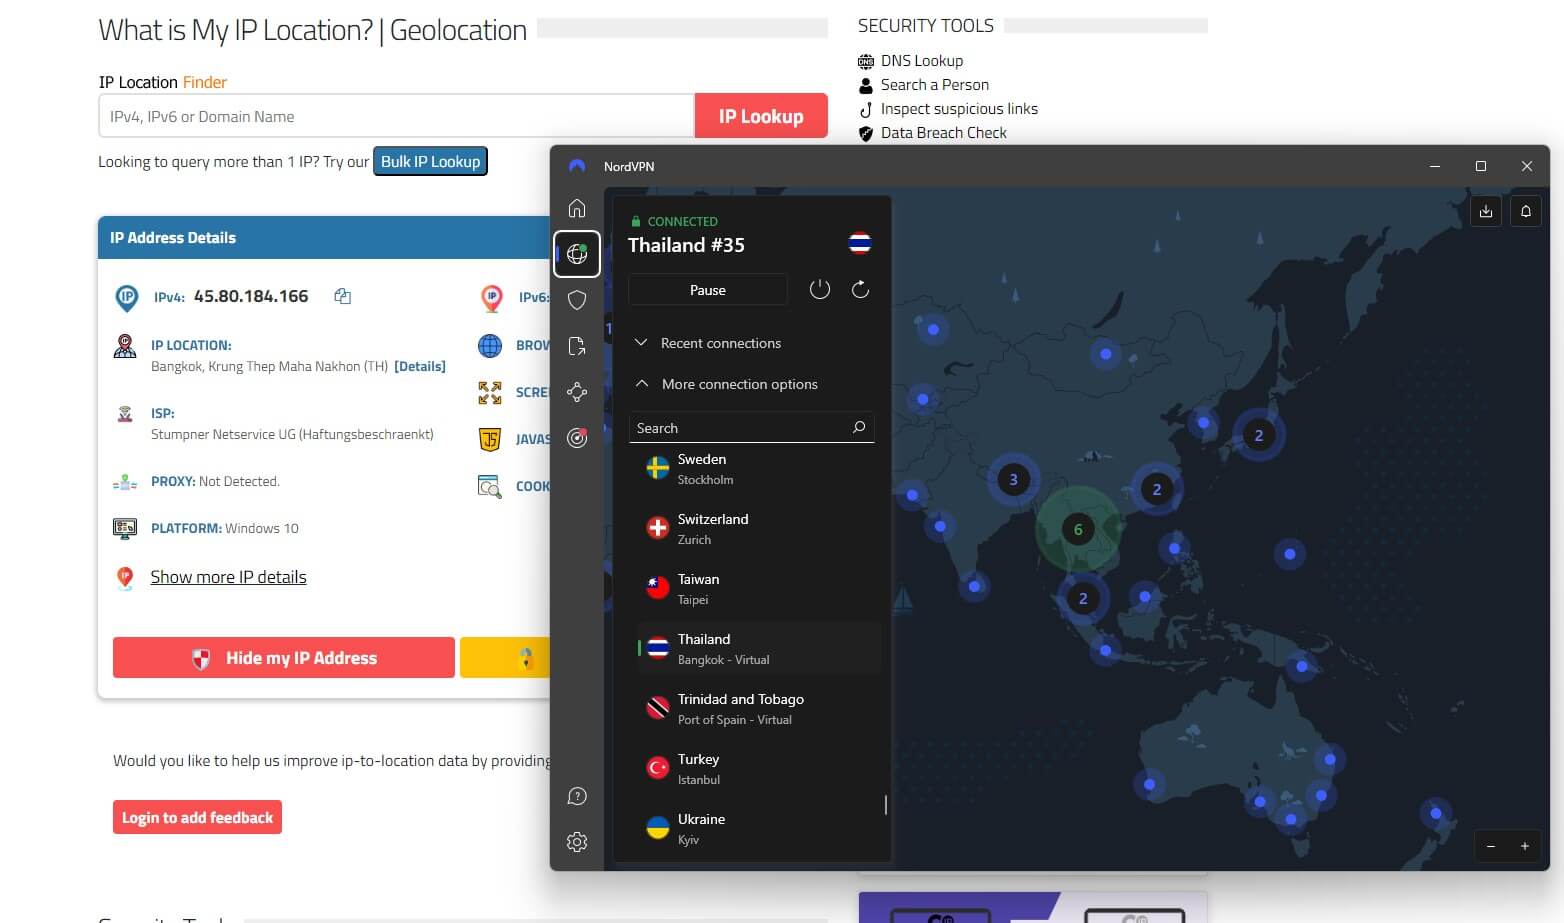The width and height of the screenshot is (1564, 923).
Task: Open Inspect suspicious links tool
Action: tap(958, 109)
